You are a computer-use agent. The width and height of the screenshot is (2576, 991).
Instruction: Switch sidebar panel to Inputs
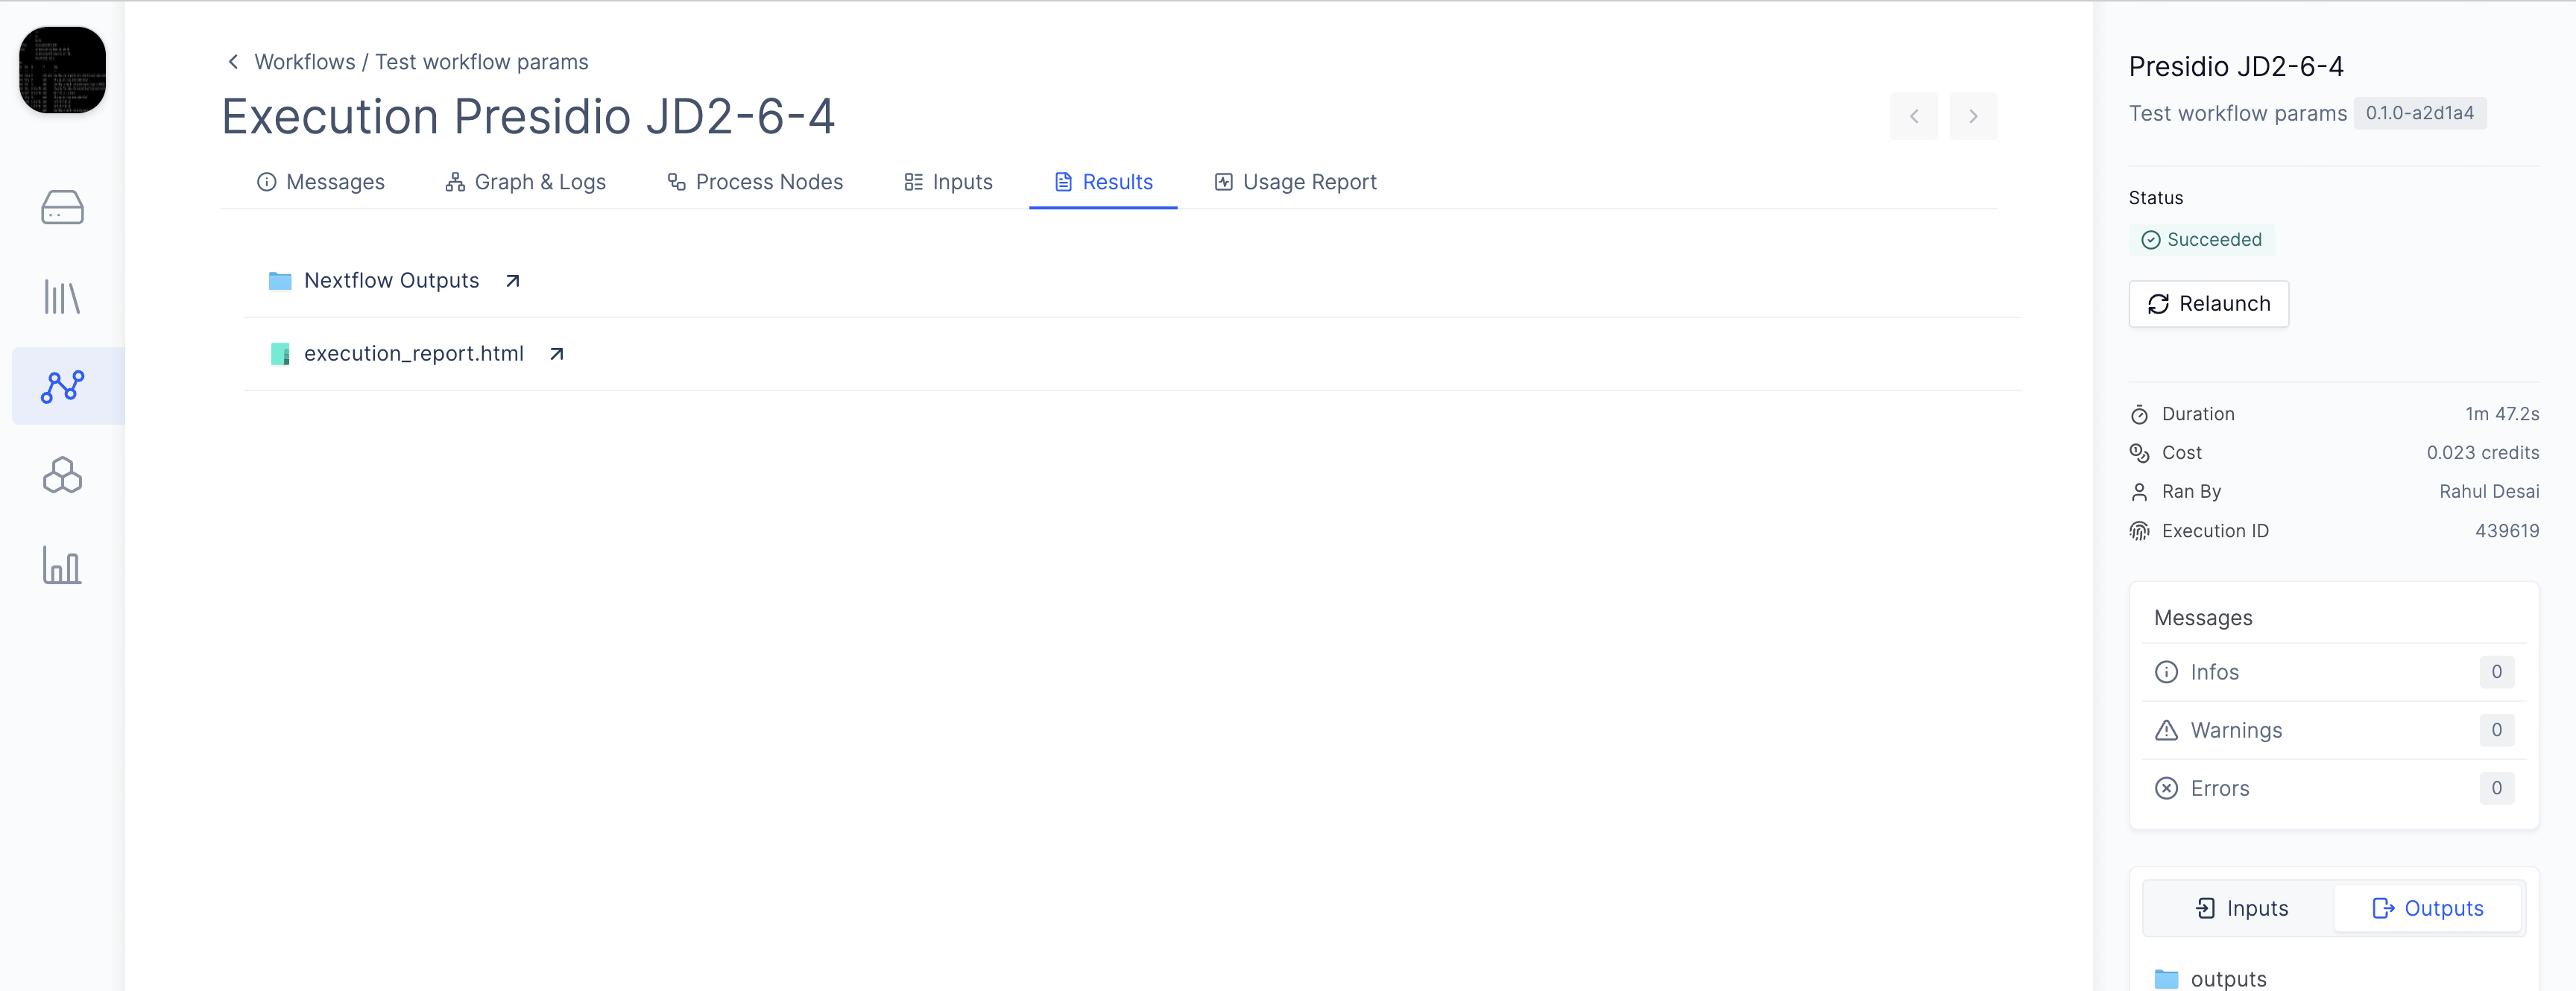click(x=2240, y=908)
